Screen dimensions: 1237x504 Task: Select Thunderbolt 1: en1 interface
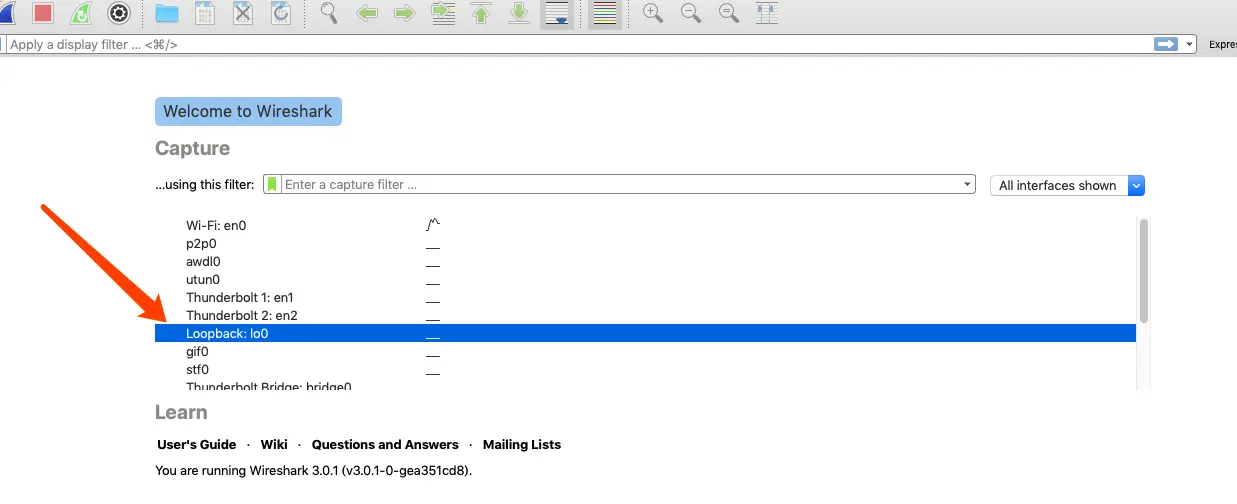(x=645, y=297)
